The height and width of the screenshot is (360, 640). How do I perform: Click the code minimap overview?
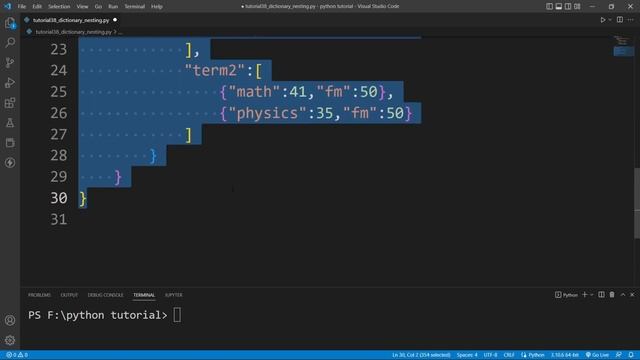[623, 47]
